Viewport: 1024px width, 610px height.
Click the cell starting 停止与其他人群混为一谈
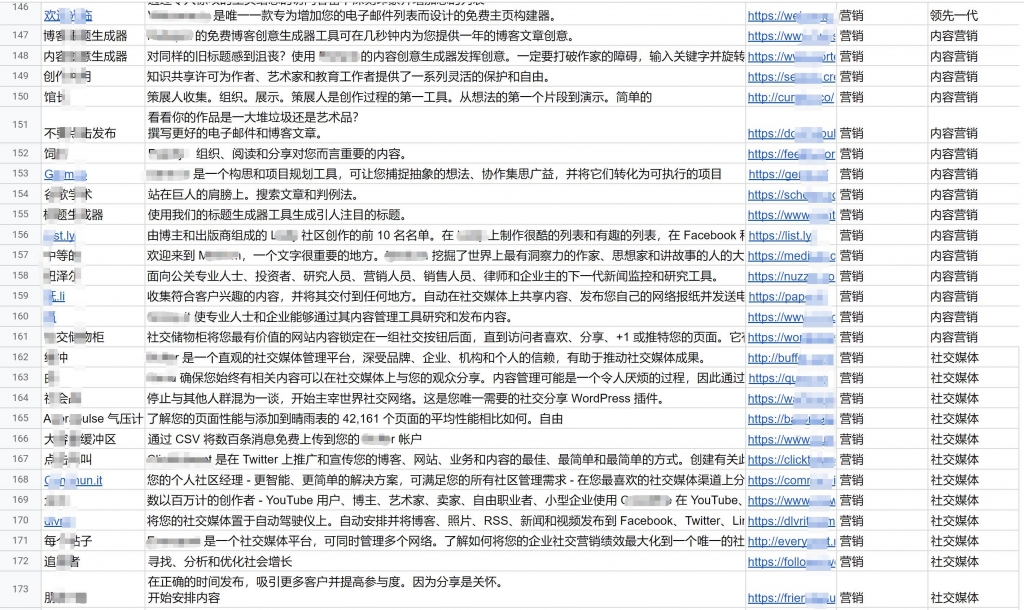pyautogui.click(x=445, y=398)
